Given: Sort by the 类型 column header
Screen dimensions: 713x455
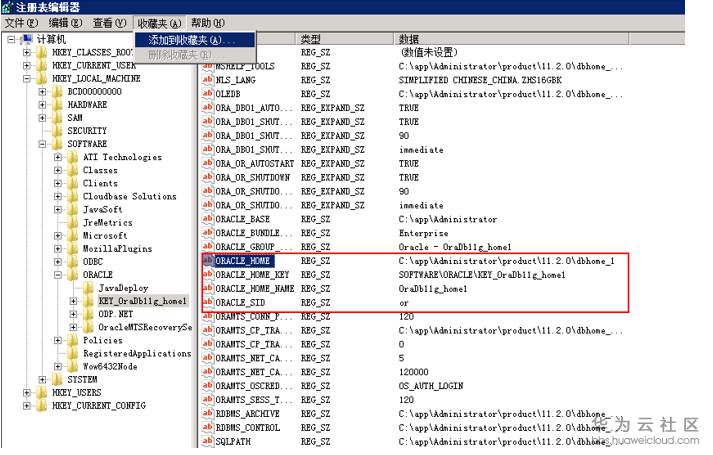Looking at the screenshot, I should click(x=346, y=39).
